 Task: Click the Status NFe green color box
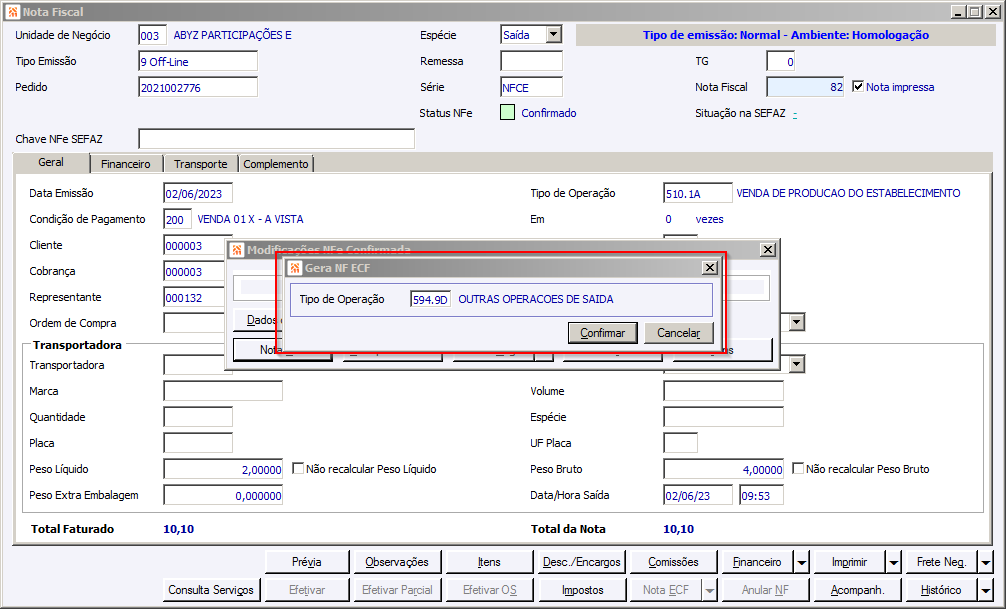[x=508, y=113]
